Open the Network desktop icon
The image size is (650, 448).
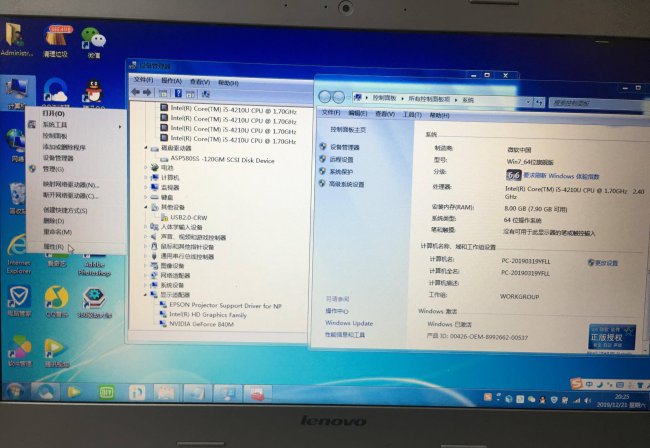(17, 144)
